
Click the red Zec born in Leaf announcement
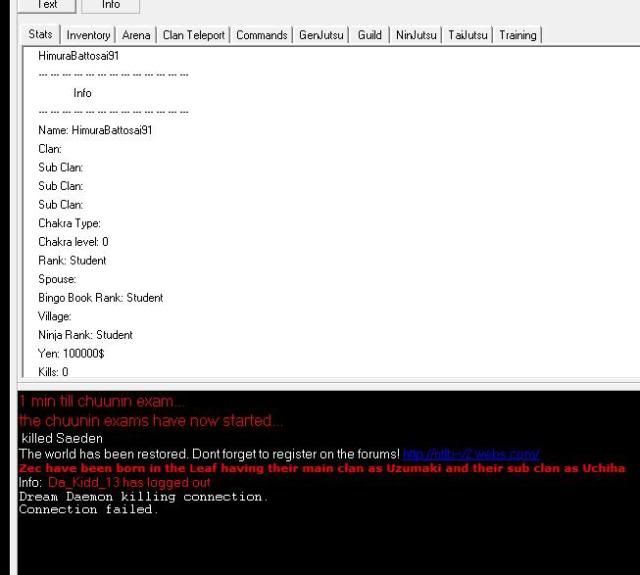[x=322, y=468]
